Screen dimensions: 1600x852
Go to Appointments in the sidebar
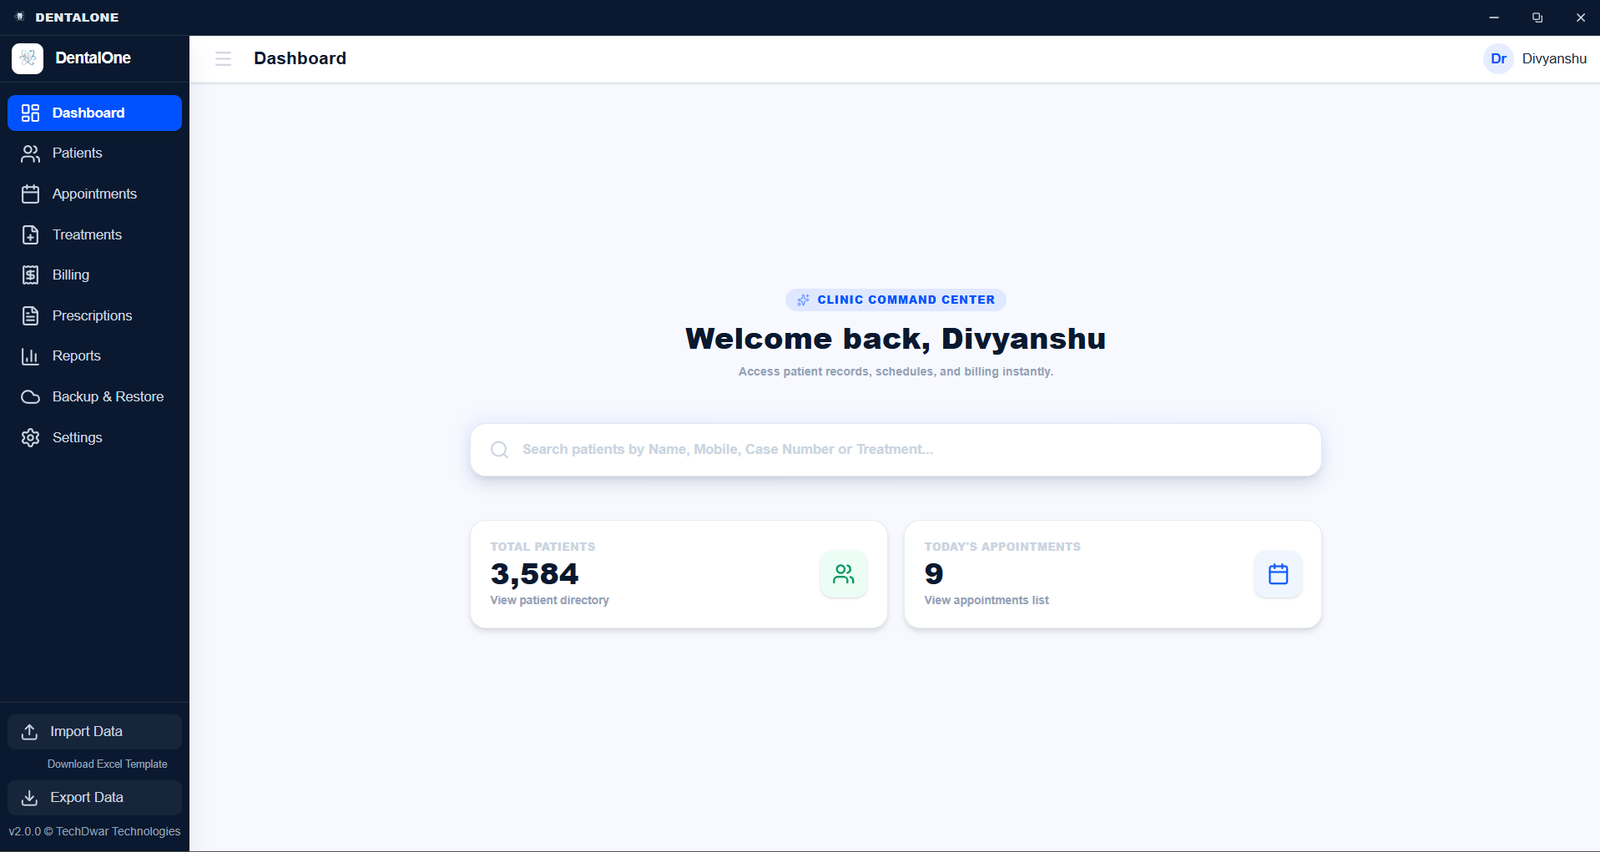pyautogui.click(x=95, y=194)
